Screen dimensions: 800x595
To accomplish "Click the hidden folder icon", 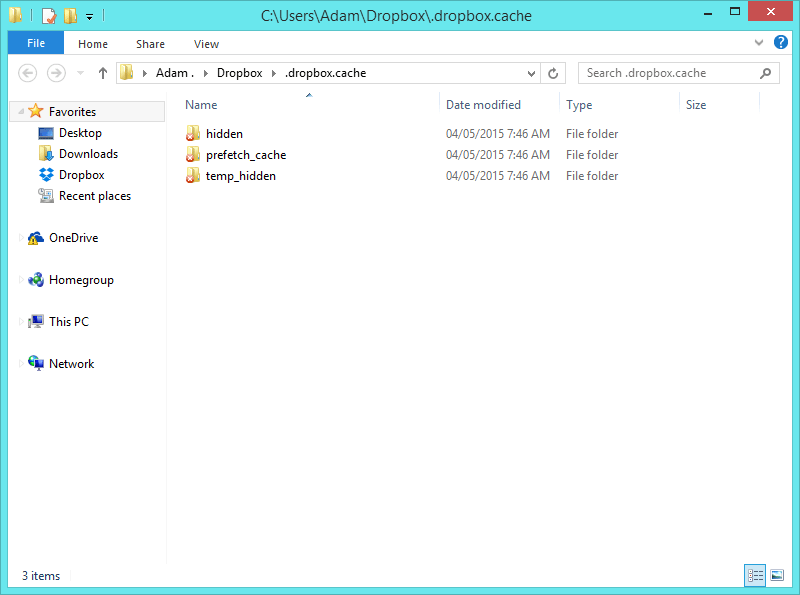I will (192, 133).
